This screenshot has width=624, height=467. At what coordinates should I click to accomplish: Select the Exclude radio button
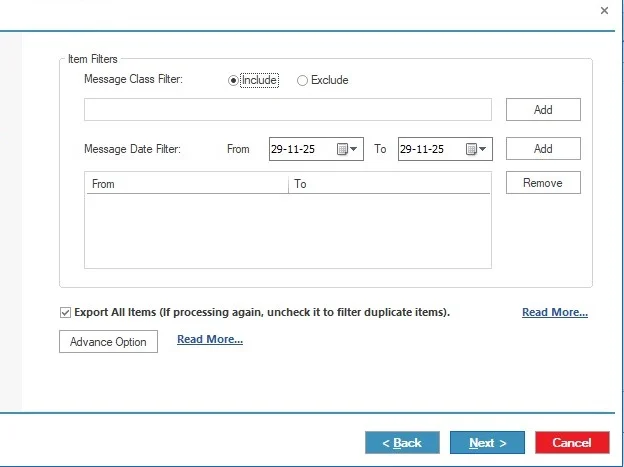coord(302,80)
